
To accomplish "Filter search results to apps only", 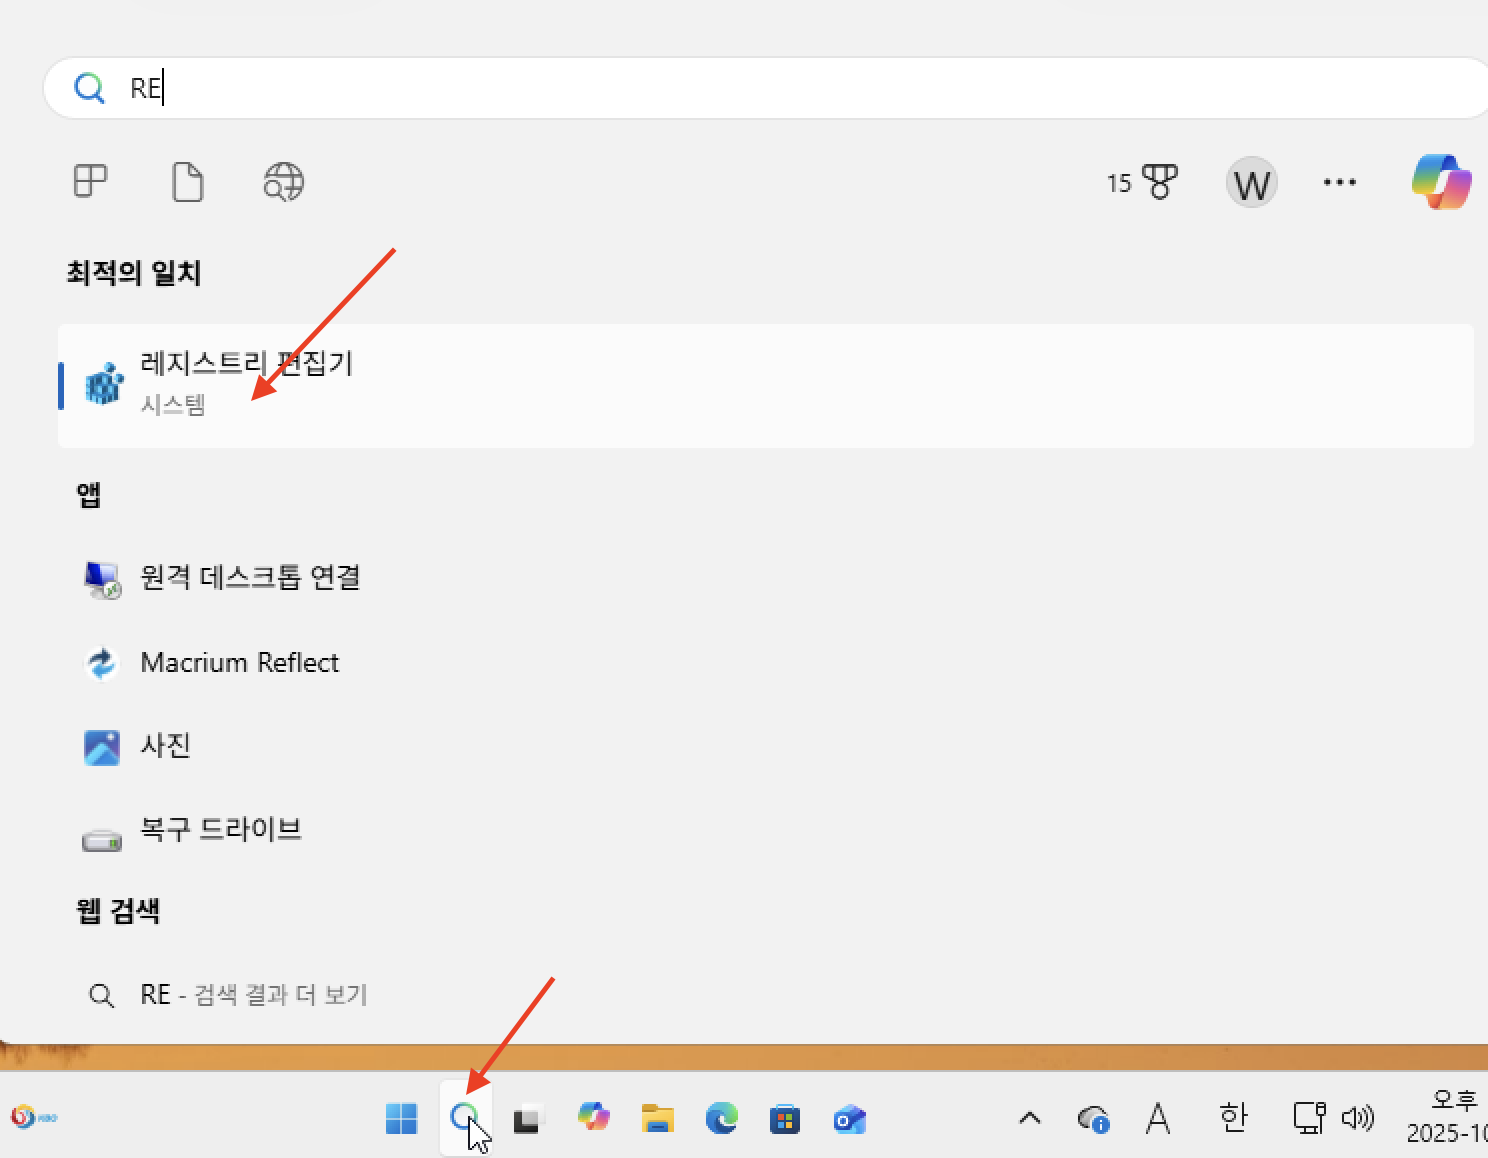I will click(x=90, y=182).
